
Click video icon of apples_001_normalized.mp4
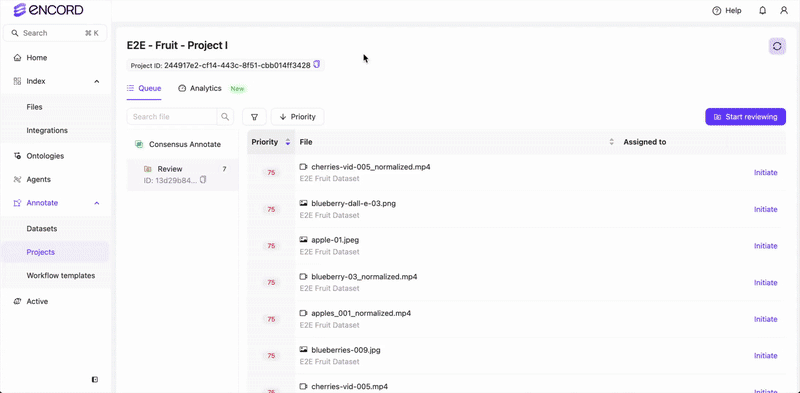(304, 313)
